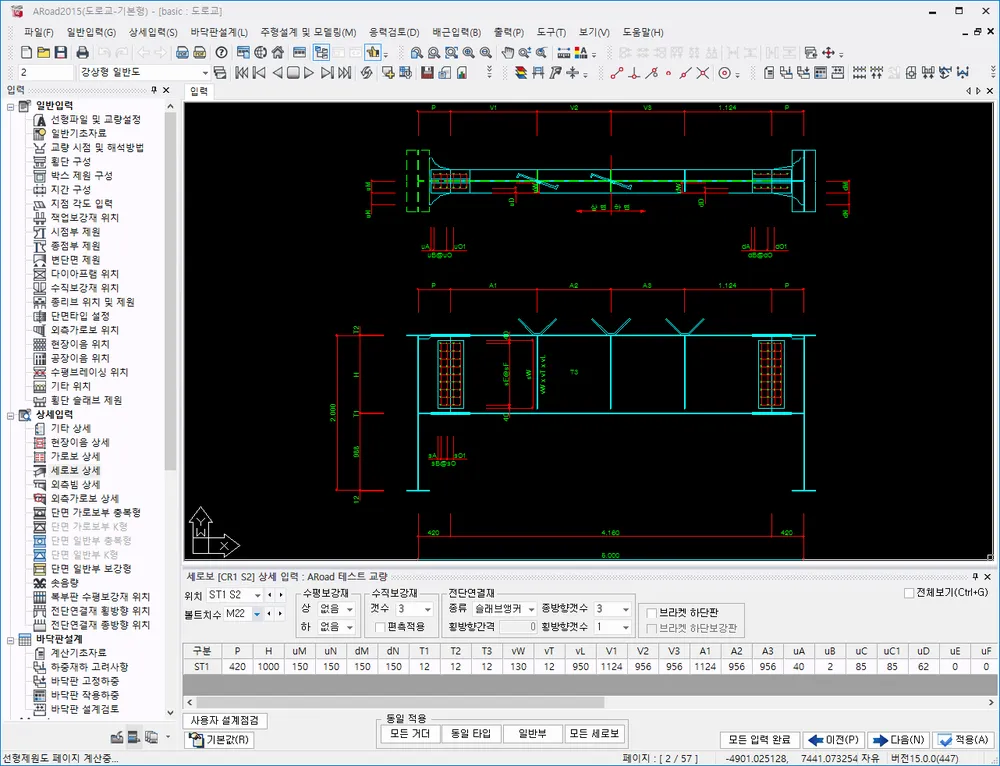Click the text color settings icon
1000x766 pixels.
pos(581,52)
